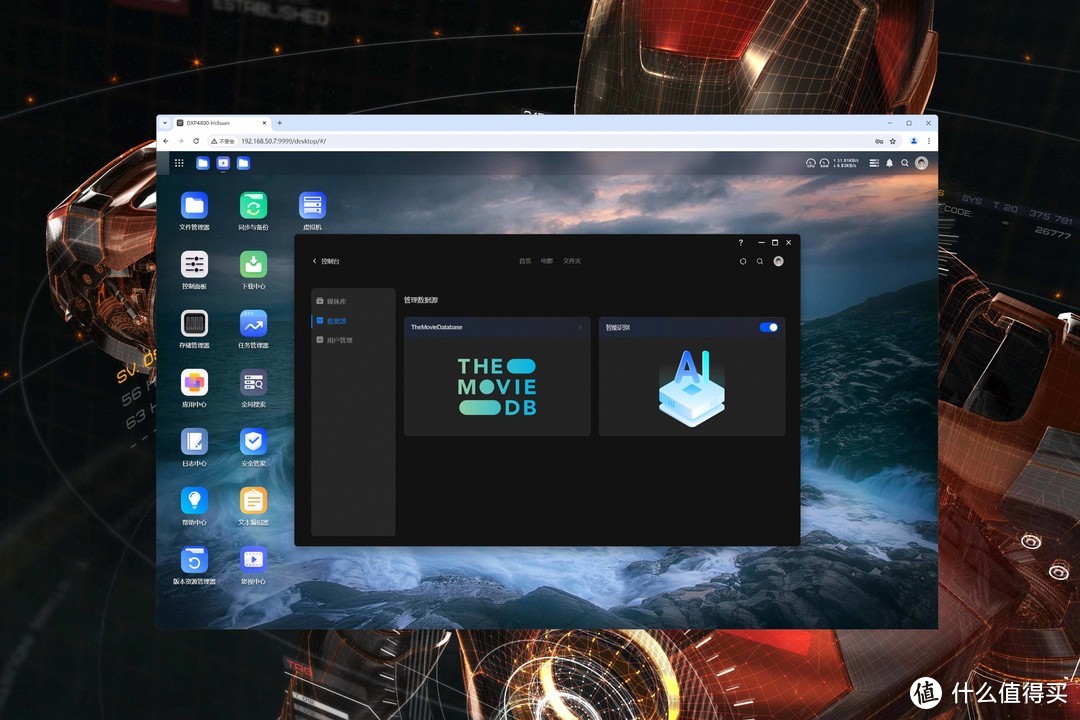Open the notifications bell in the NAS top bar
The width and height of the screenshot is (1080, 720).
[889, 163]
